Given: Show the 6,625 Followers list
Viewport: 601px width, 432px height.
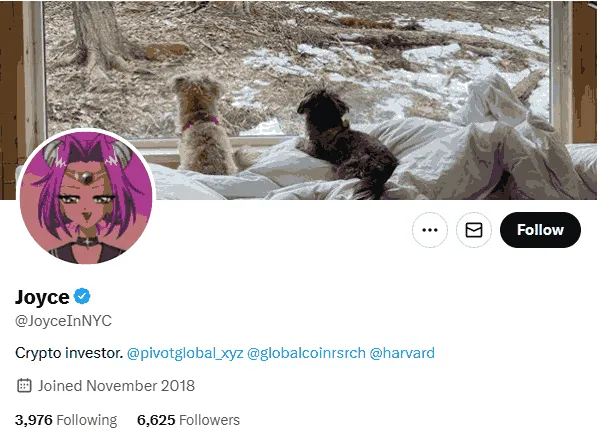Looking at the screenshot, I should pyautogui.click(x=188, y=420).
